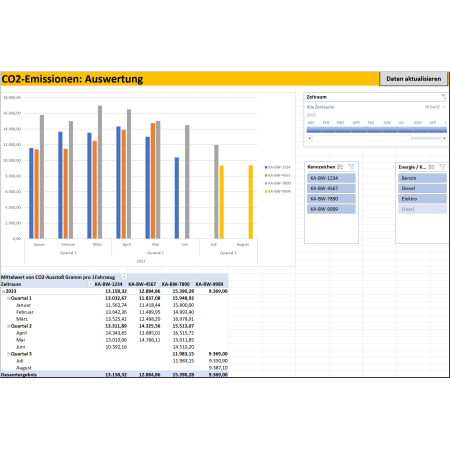Open the Zeitraum row filter dropdown

point(90,284)
